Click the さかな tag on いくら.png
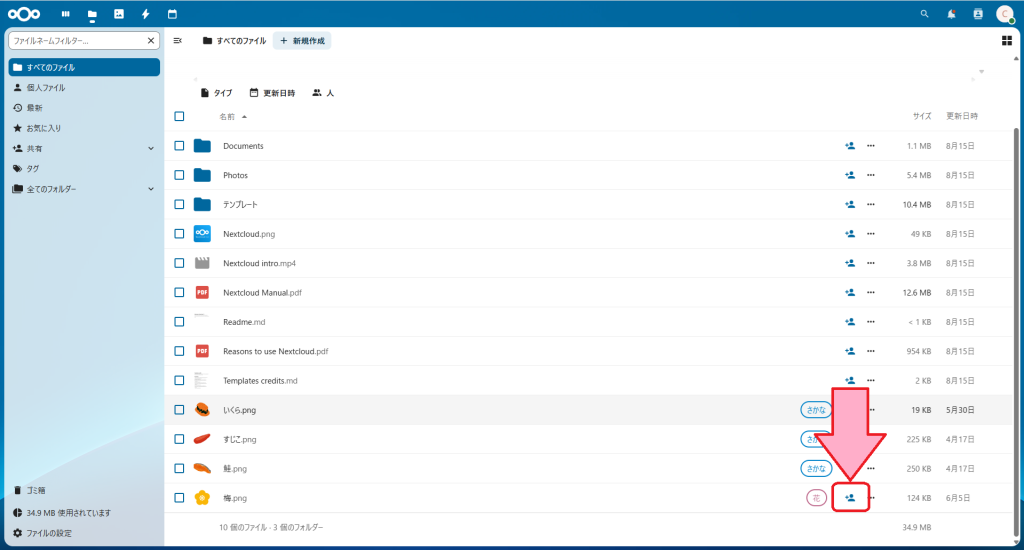This screenshot has height=550, width=1024. point(815,410)
